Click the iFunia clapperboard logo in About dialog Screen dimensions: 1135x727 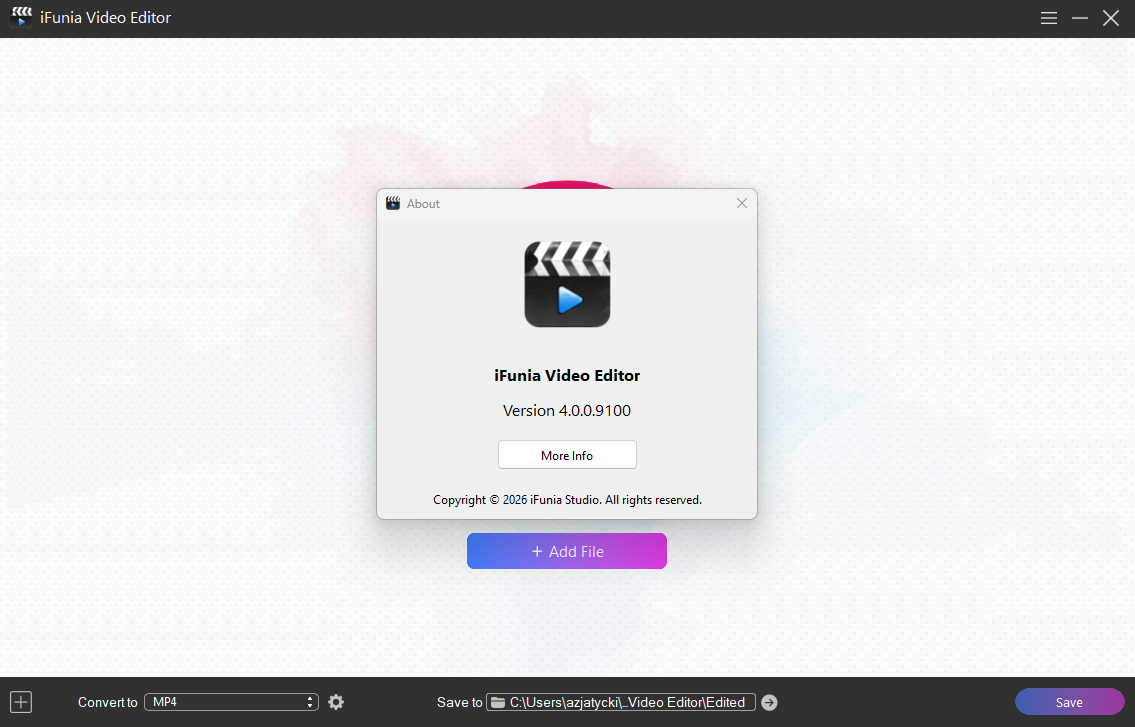(567, 284)
